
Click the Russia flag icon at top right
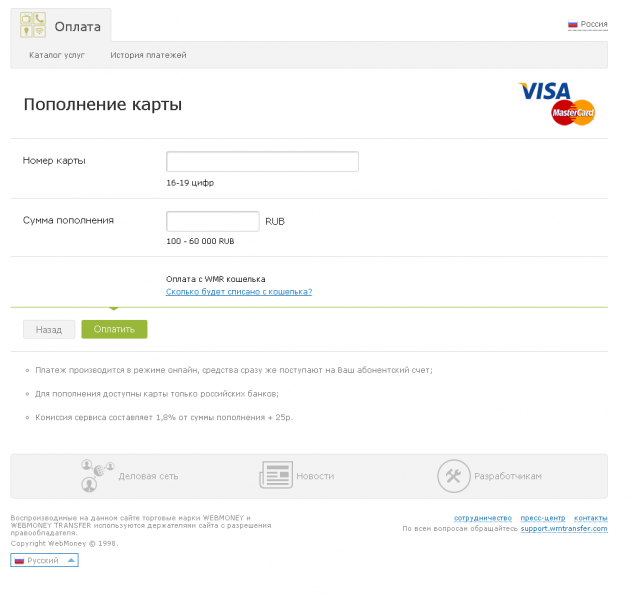click(x=572, y=24)
